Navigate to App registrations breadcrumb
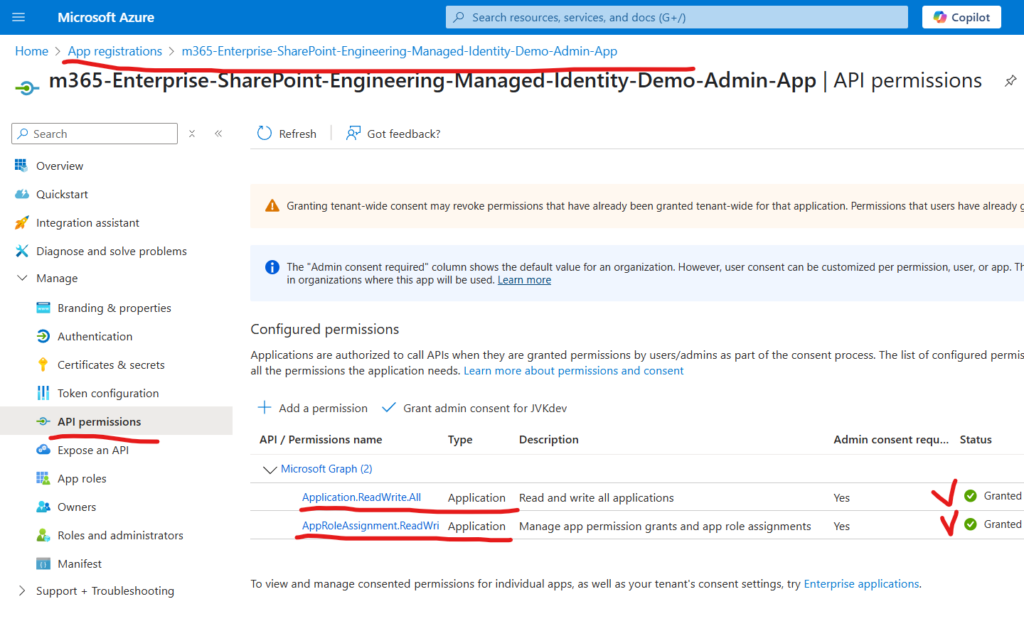This screenshot has height=626, width=1024. [115, 51]
